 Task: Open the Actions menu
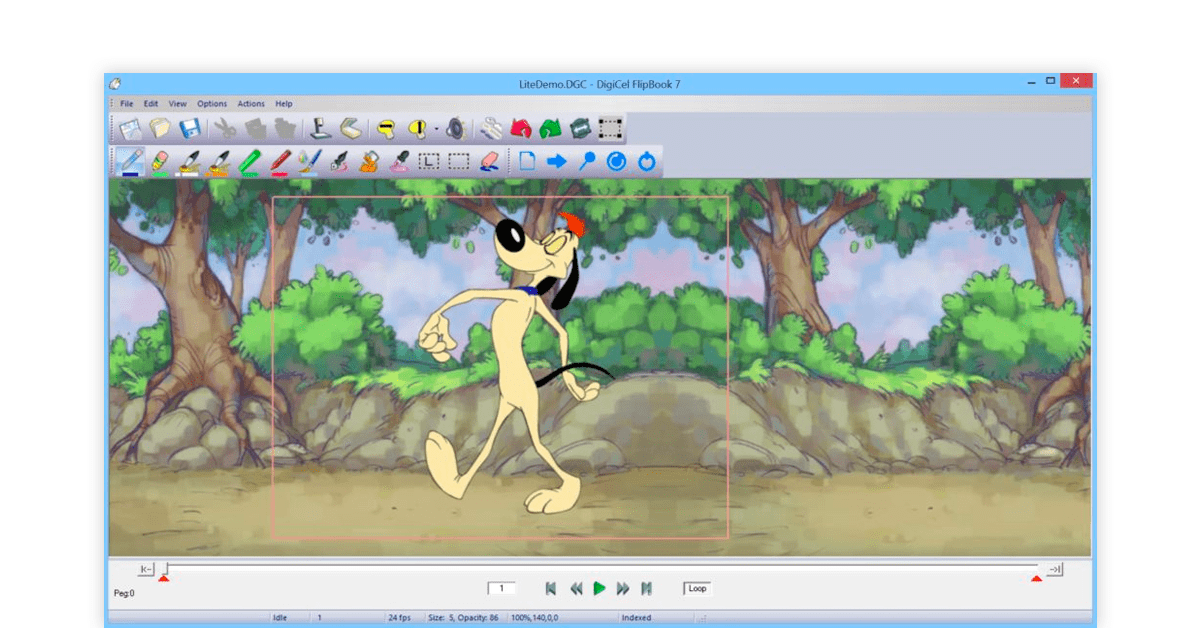coord(251,103)
